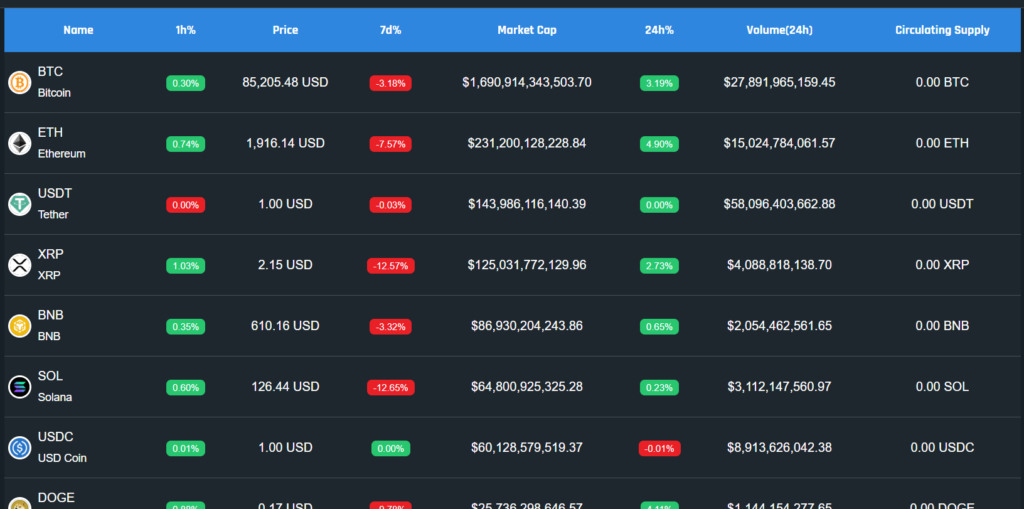1024x509 pixels.
Task: Click the Tether logo icon
Action: (20, 204)
